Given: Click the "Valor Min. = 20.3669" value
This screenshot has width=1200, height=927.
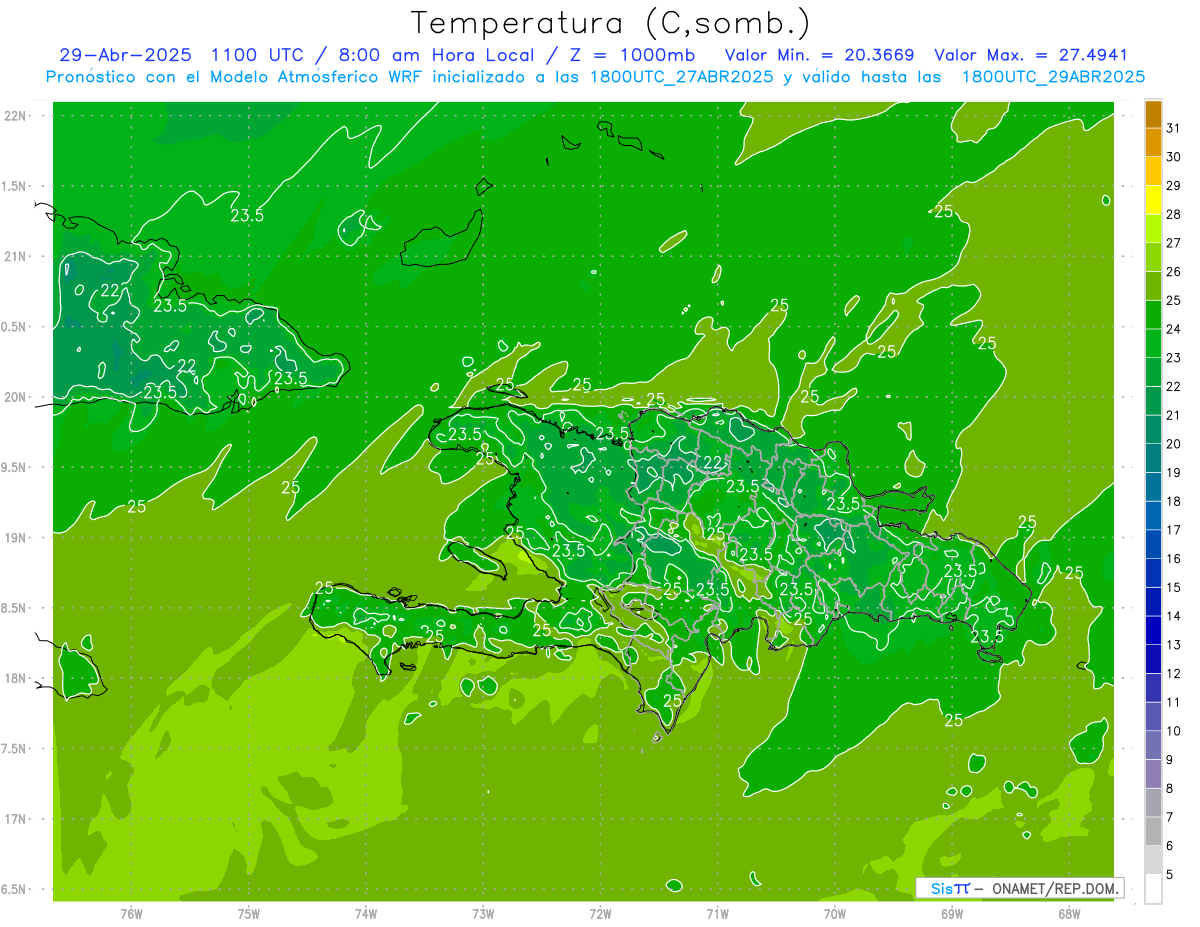Looking at the screenshot, I should (819, 55).
